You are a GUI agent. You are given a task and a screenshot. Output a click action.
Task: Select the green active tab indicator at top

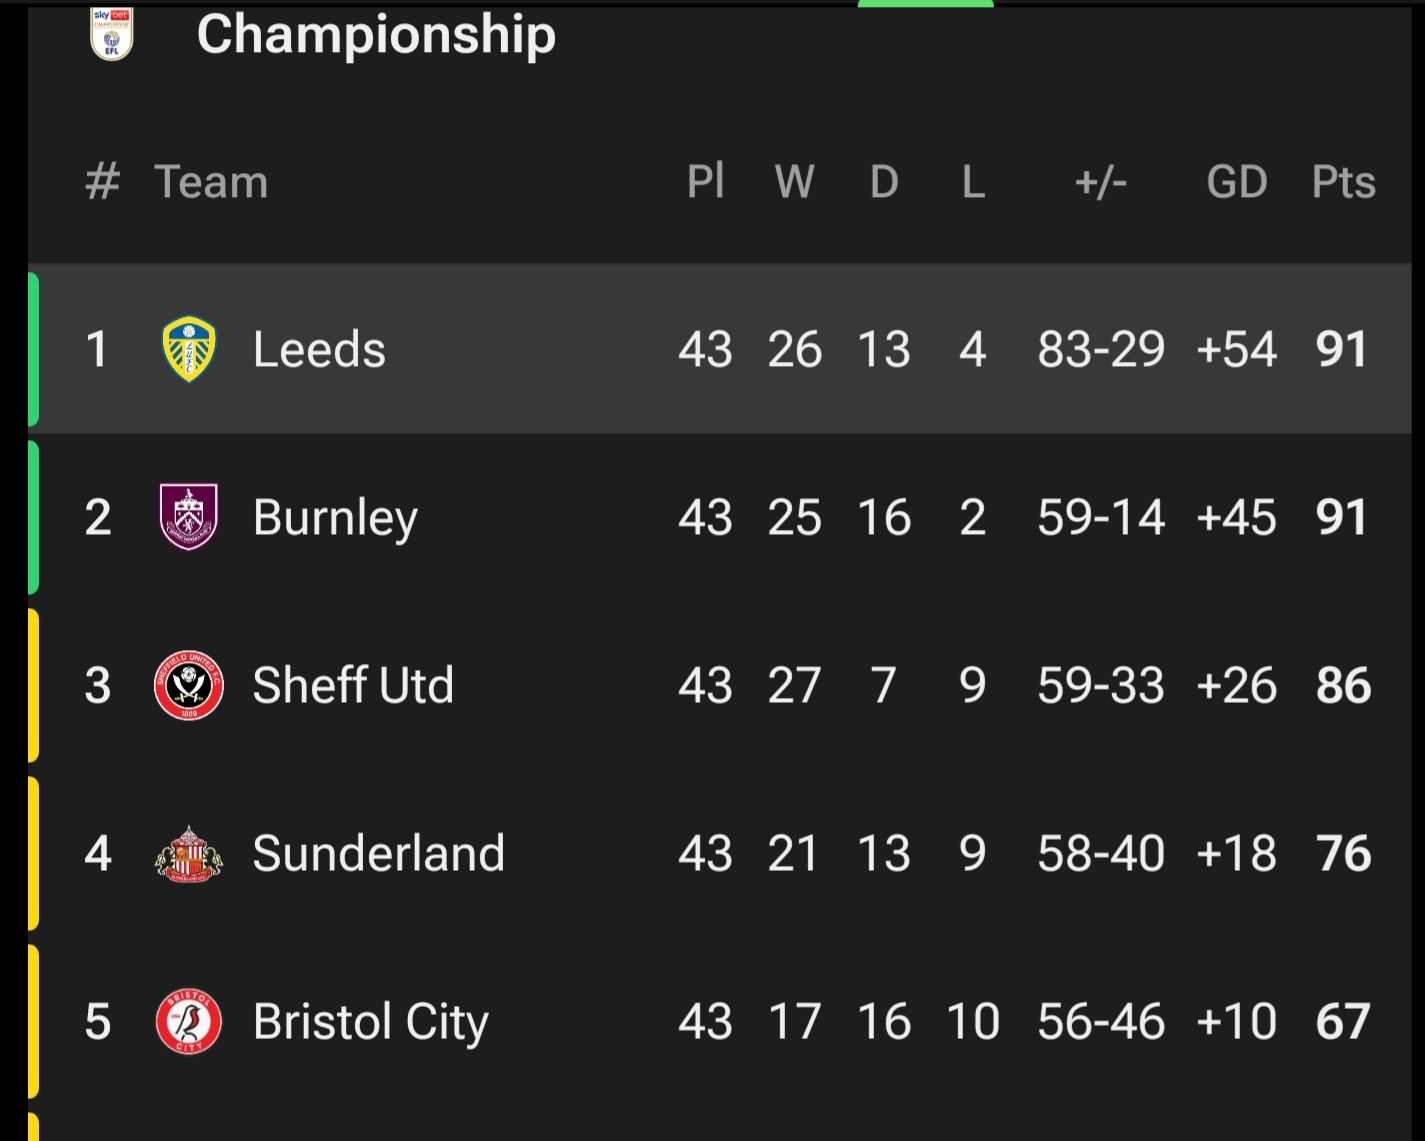[926, 4]
